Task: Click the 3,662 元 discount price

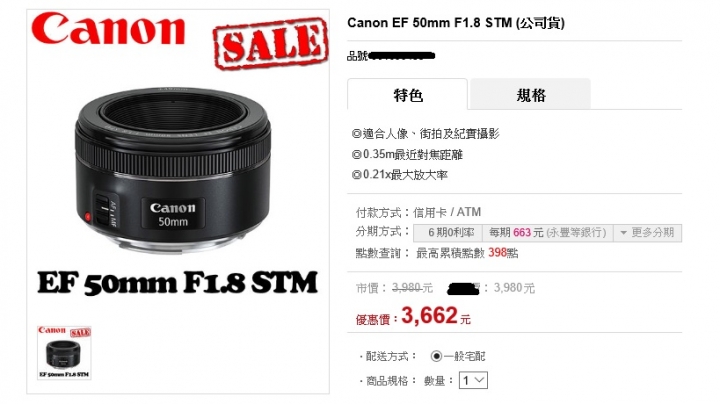Action: pyautogui.click(x=436, y=316)
